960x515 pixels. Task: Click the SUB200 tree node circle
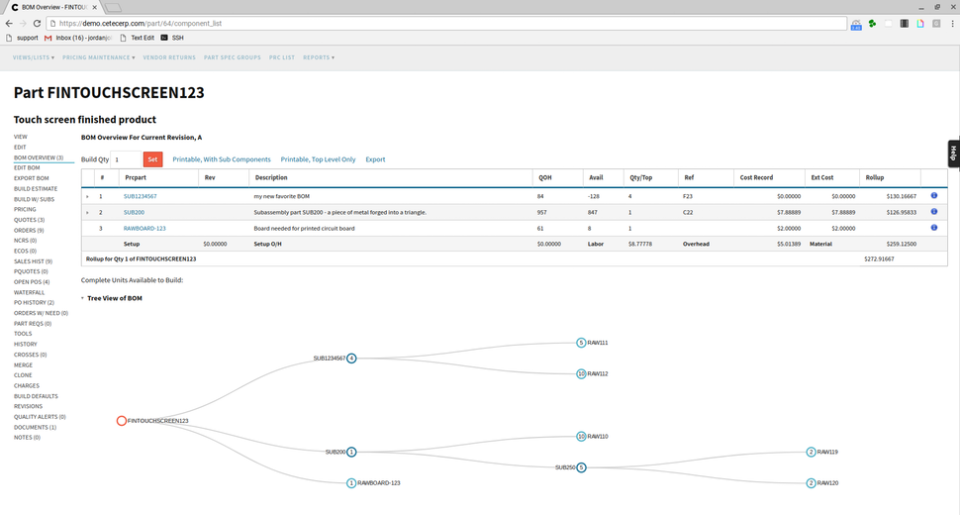[351, 452]
